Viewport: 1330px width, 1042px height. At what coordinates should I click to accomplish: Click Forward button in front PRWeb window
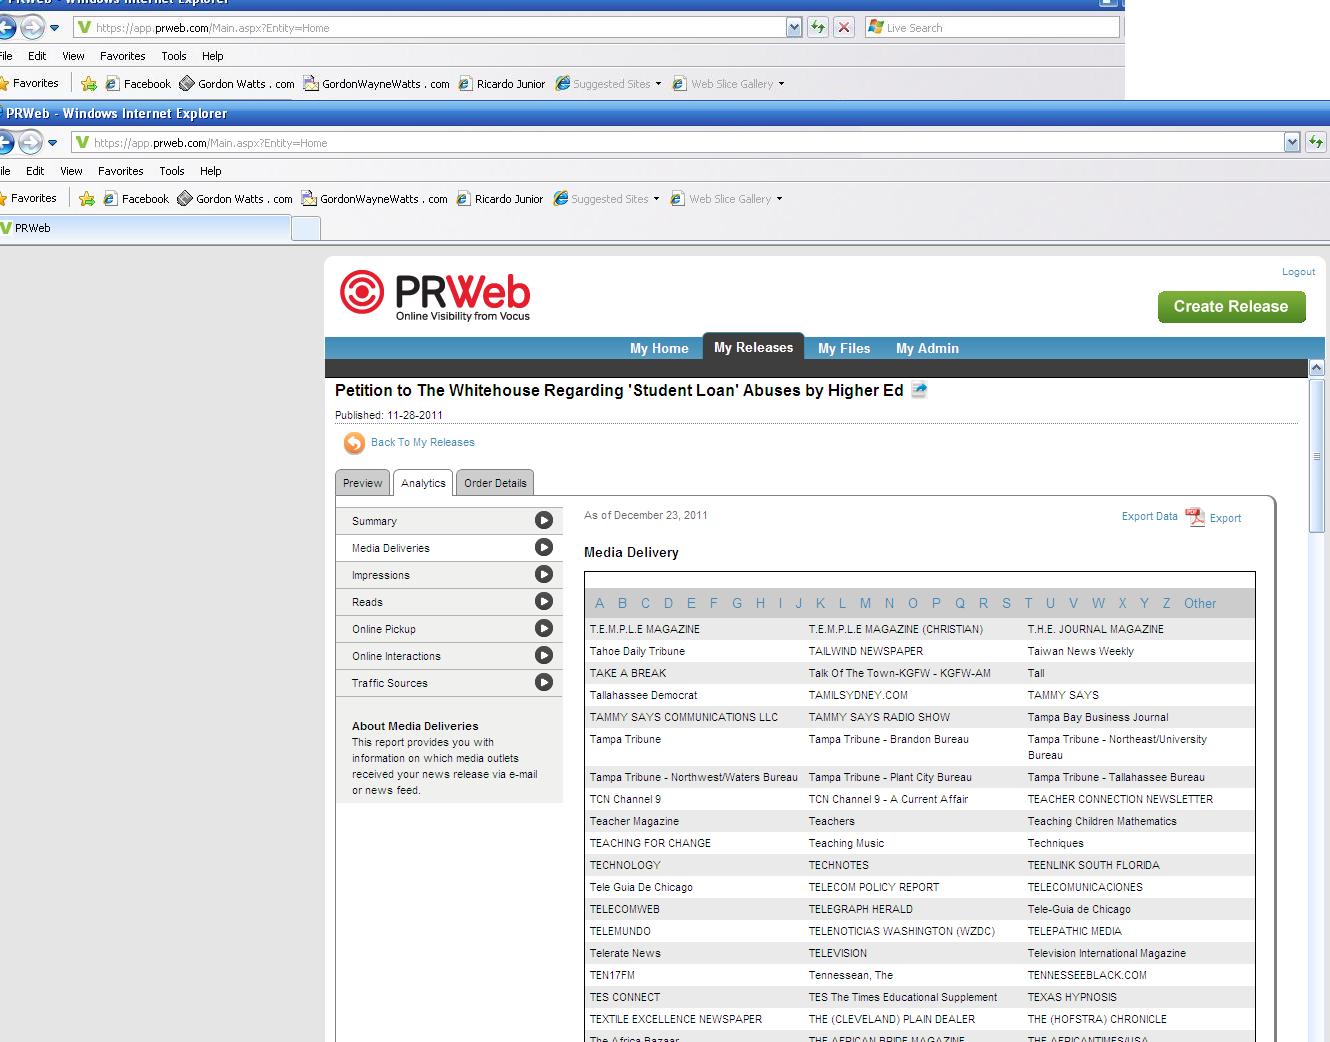coord(31,142)
